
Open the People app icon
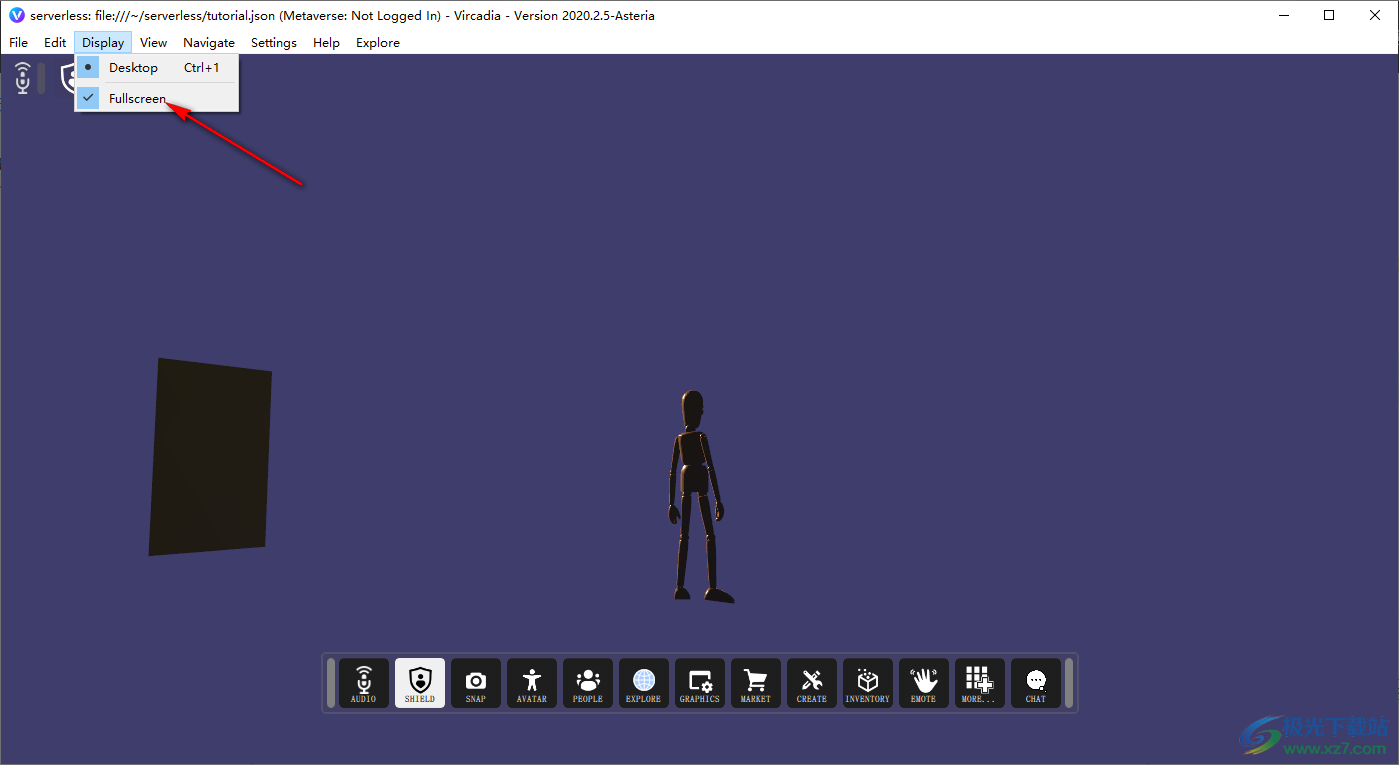click(588, 683)
